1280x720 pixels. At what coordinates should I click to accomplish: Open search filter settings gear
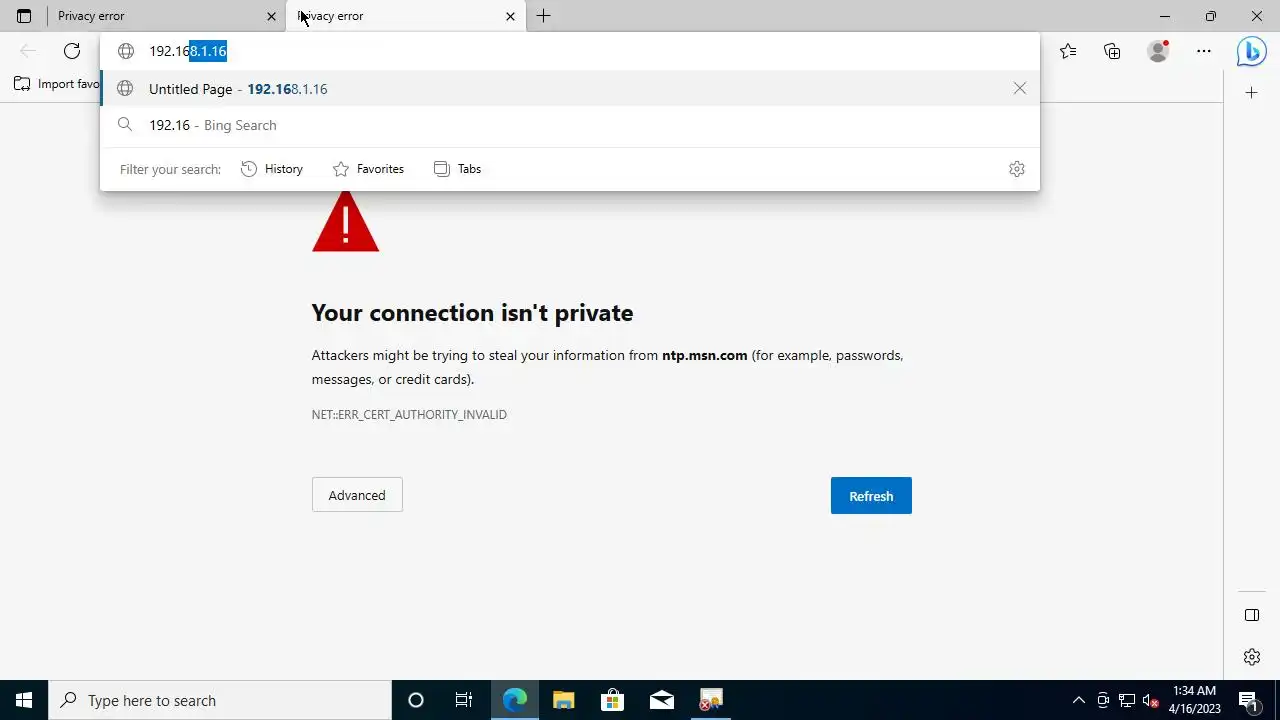pos(1017,169)
